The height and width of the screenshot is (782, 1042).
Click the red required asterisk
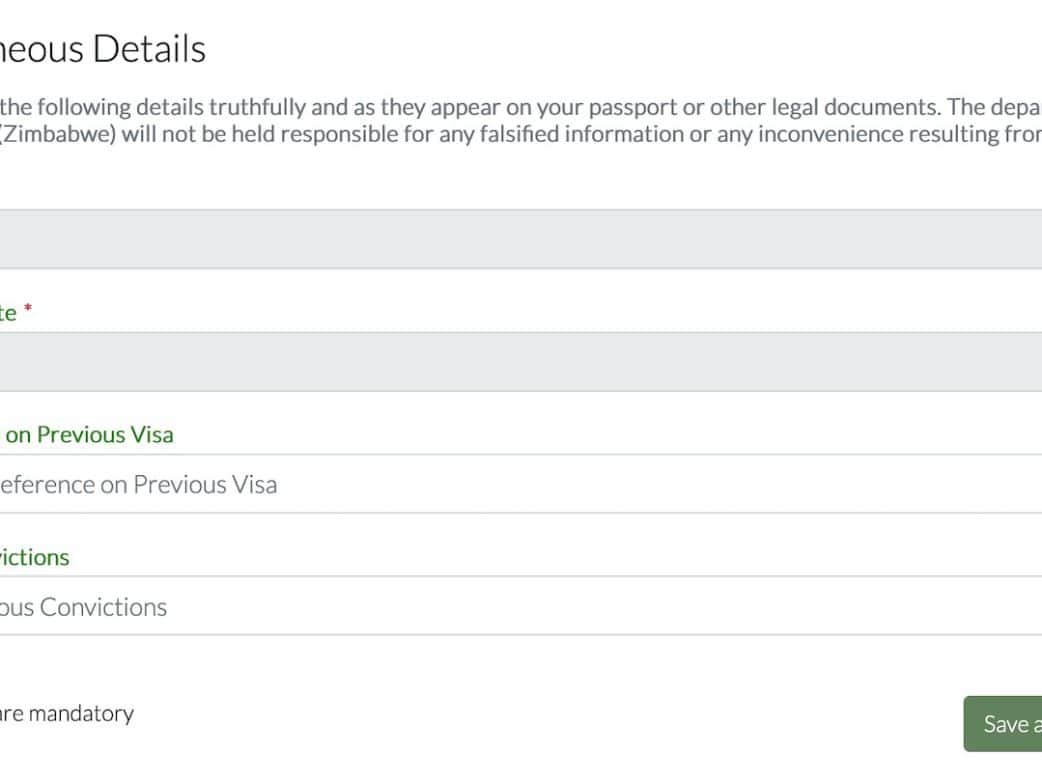tap(28, 311)
